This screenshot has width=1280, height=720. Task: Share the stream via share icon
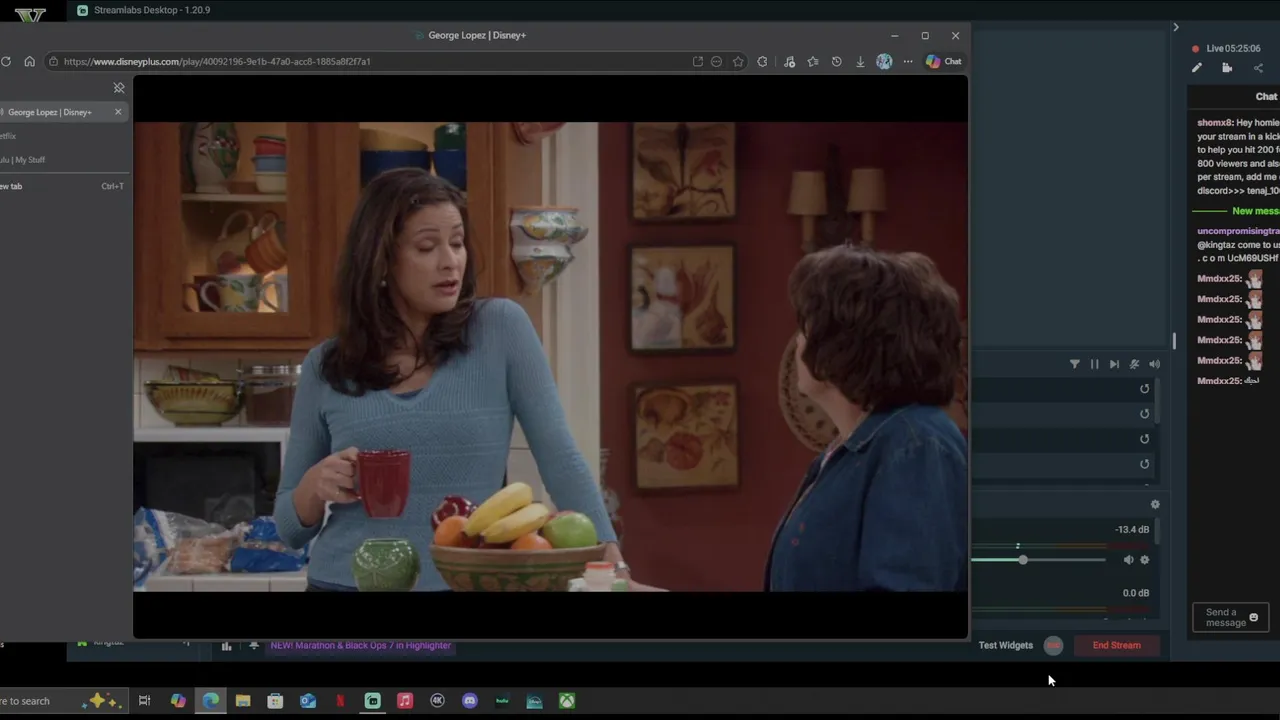click(1258, 68)
